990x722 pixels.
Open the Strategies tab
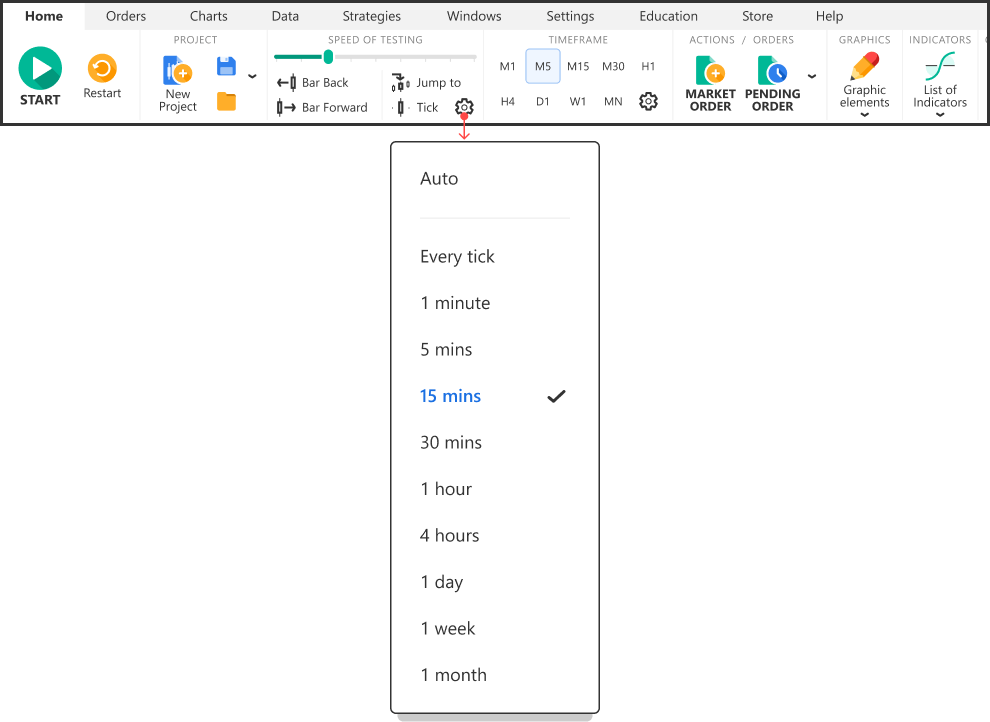tap(371, 16)
